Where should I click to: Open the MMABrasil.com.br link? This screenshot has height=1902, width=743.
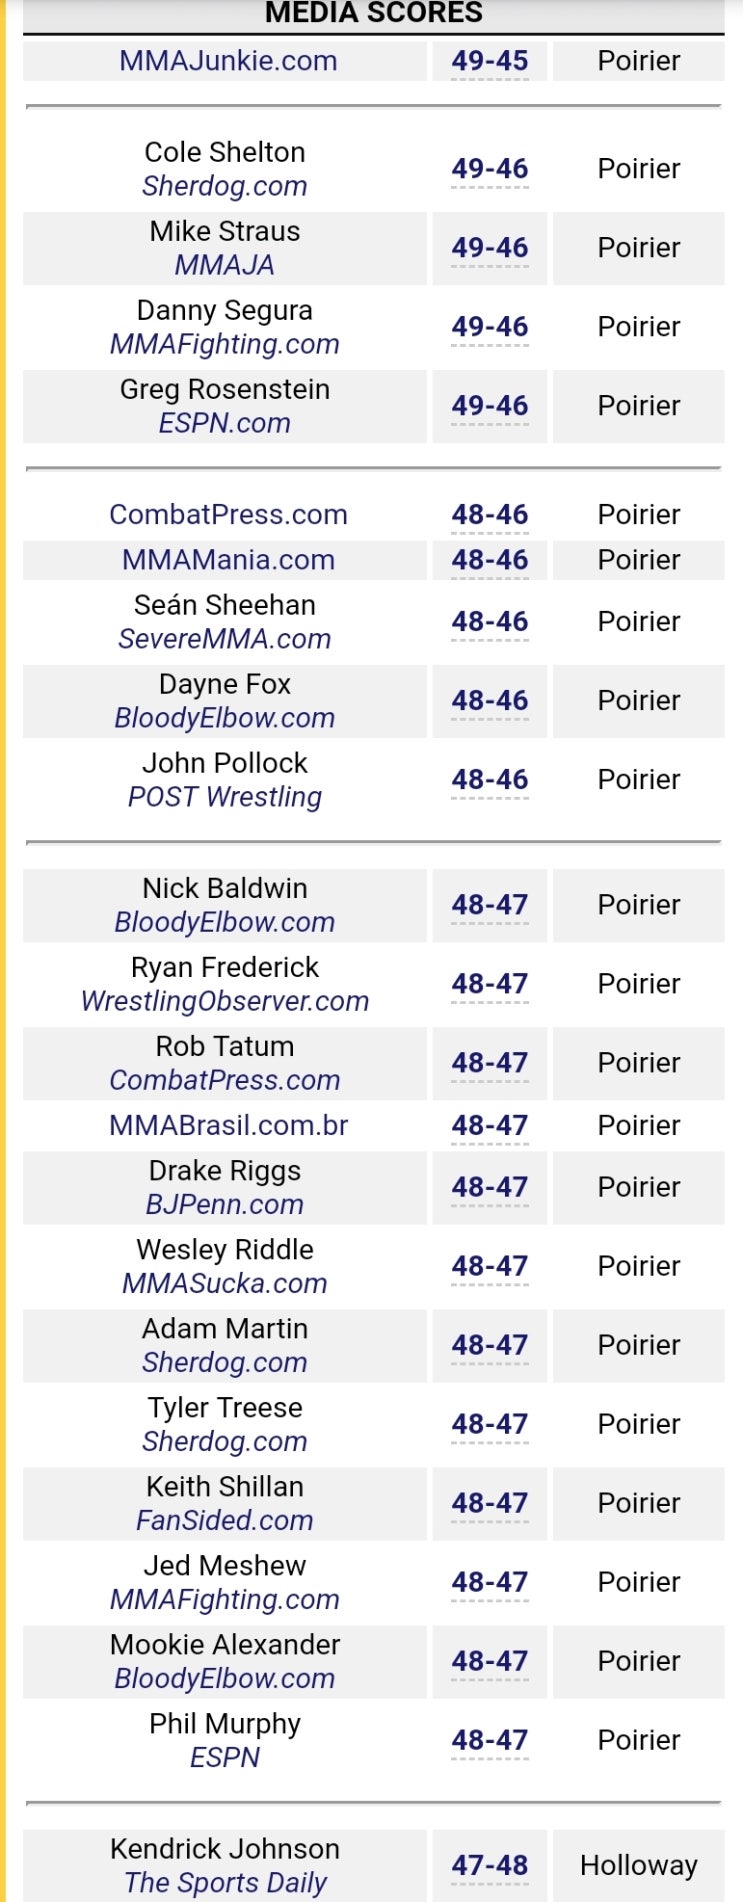pos(228,1126)
